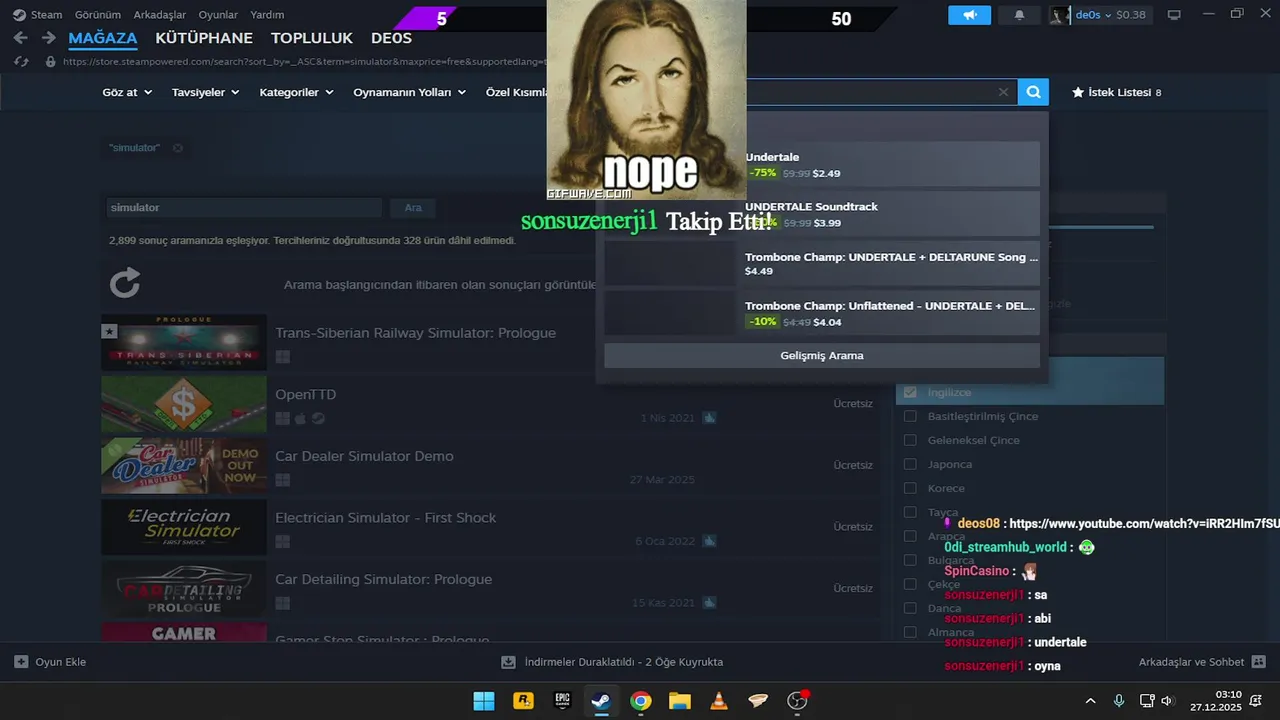Switch to the MAĞAZA tab
1280x720 pixels.
(x=103, y=38)
